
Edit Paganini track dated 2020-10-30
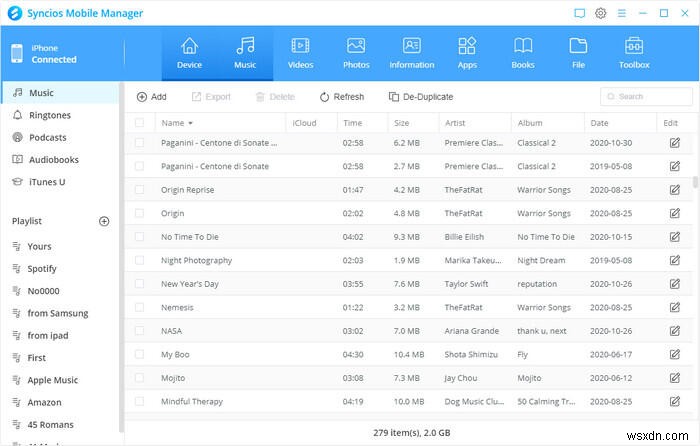tap(675, 143)
